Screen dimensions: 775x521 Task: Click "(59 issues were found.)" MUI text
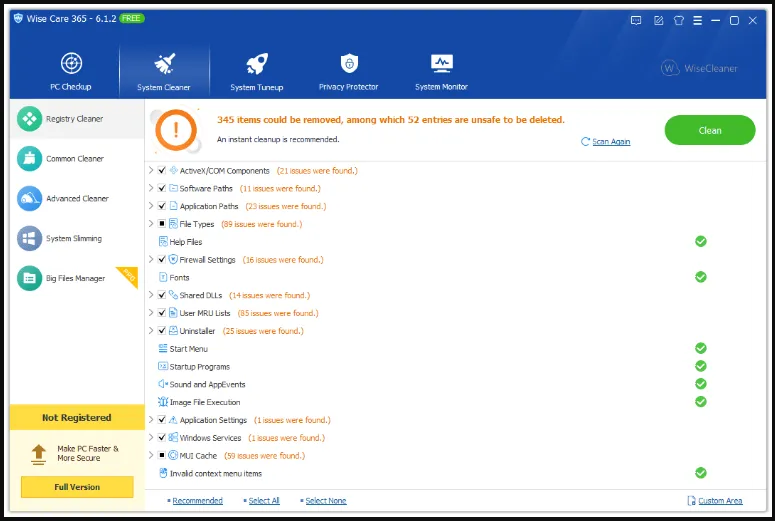coord(264,455)
